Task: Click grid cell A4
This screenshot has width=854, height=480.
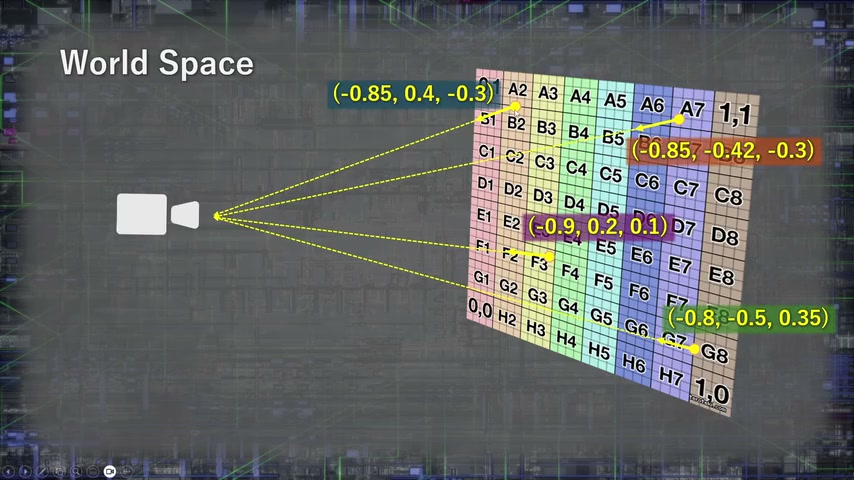Action: [x=581, y=96]
